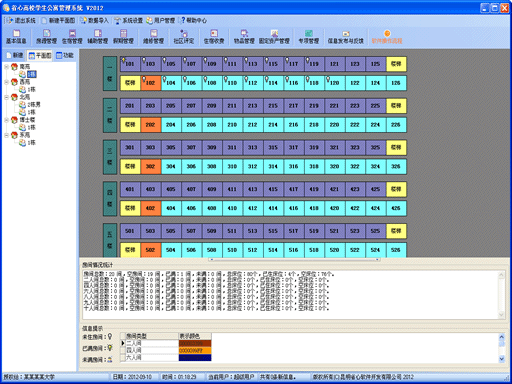Open the 辅助管理 toolbar module

point(98,37)
